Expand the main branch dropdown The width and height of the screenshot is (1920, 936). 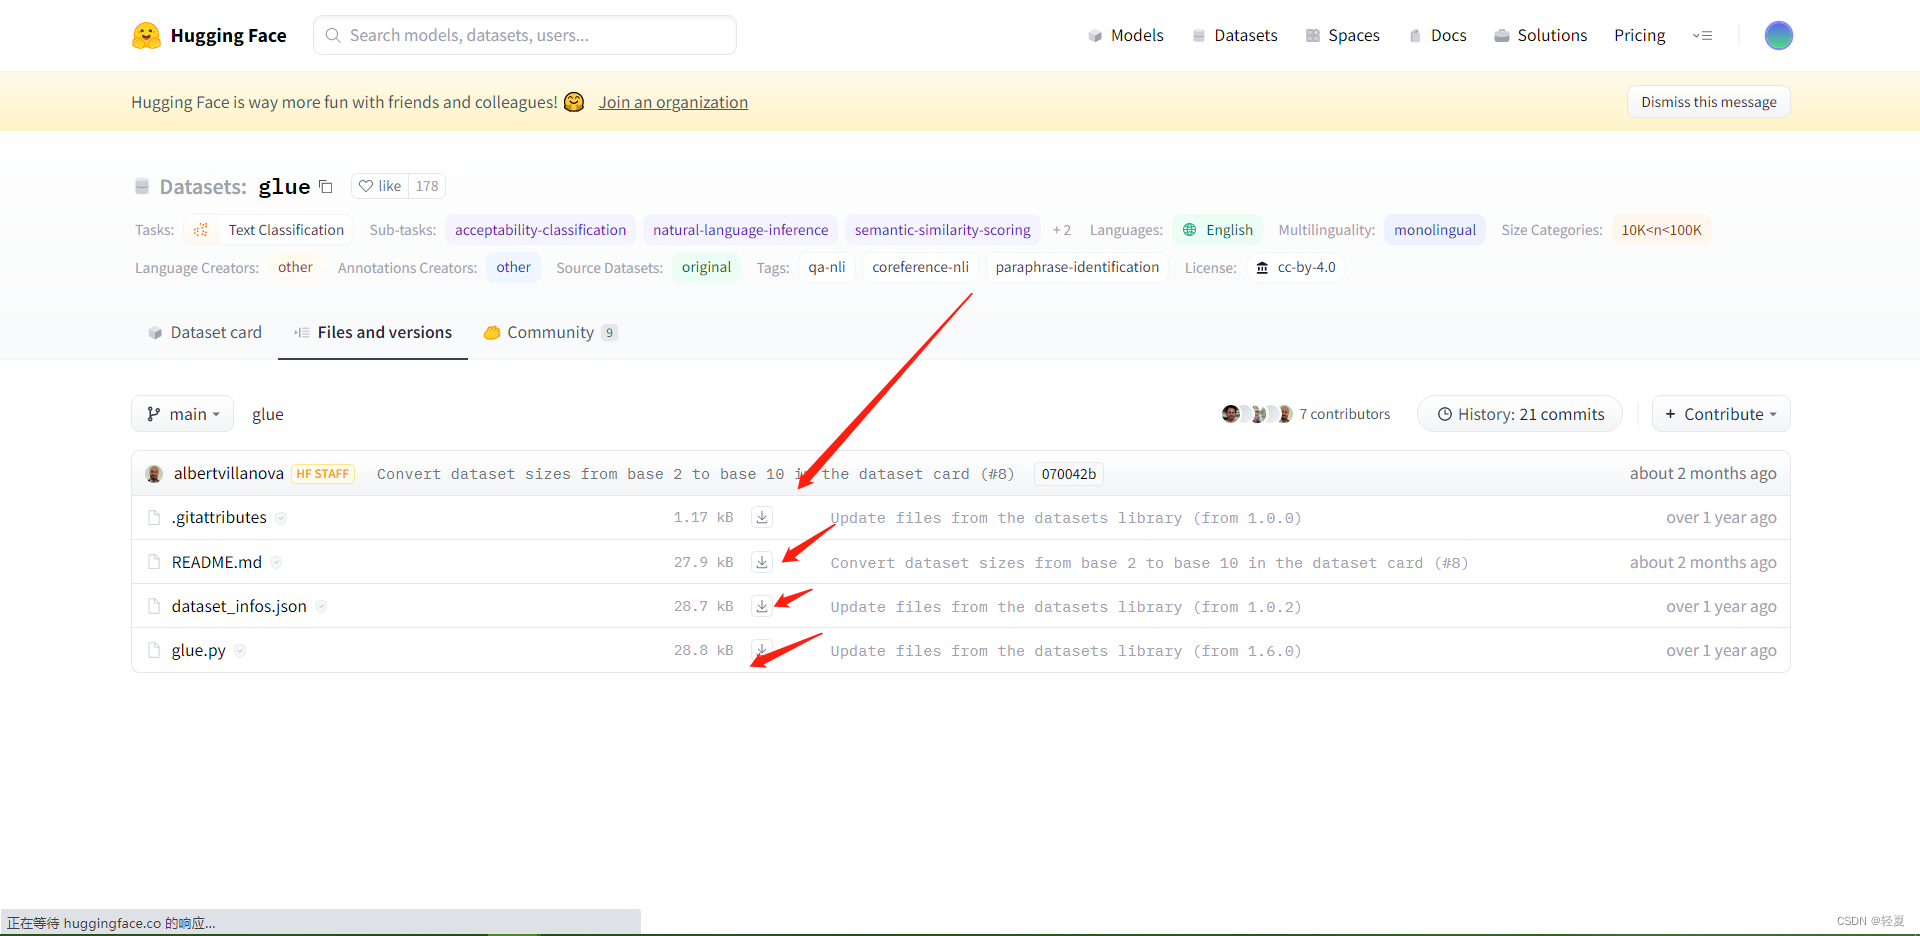pos(183,414)
